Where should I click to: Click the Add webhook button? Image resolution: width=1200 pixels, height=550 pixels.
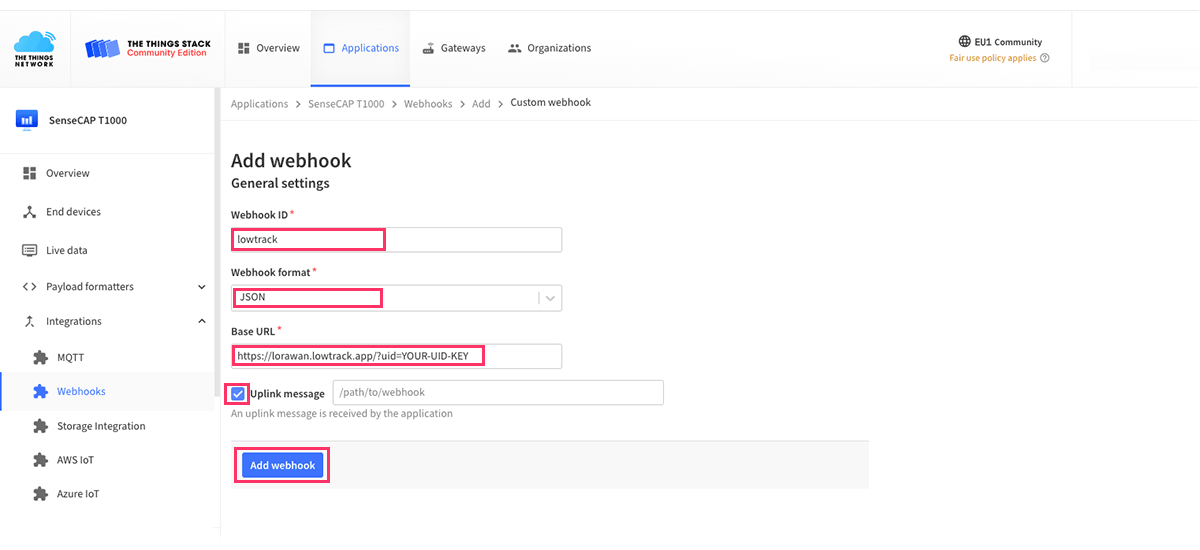(x=282, y=465)
